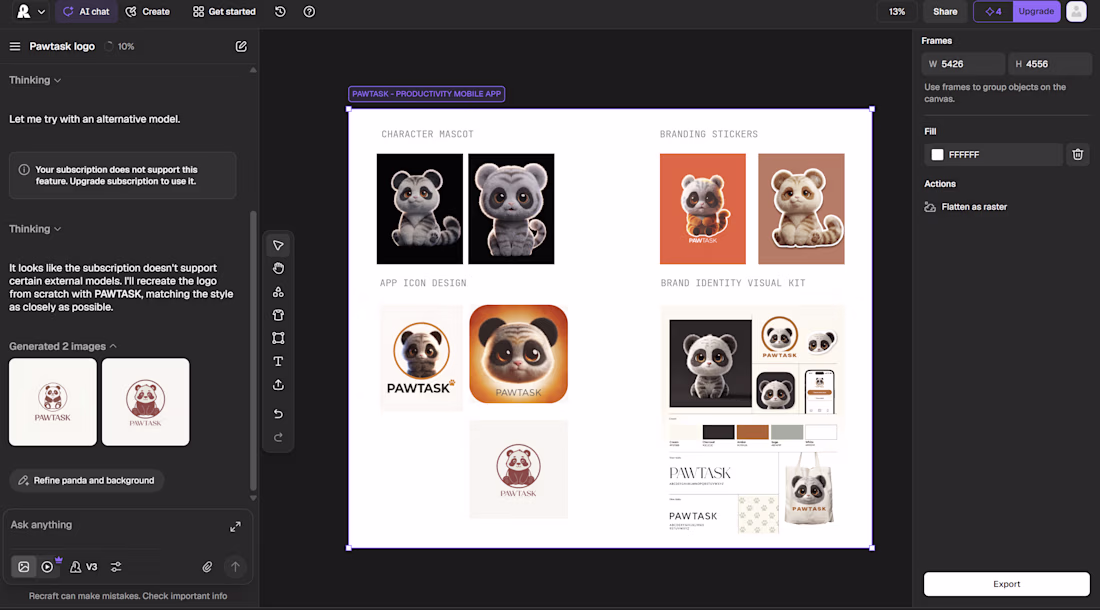
Task: Select second gray mascot image
Action: 511,209
